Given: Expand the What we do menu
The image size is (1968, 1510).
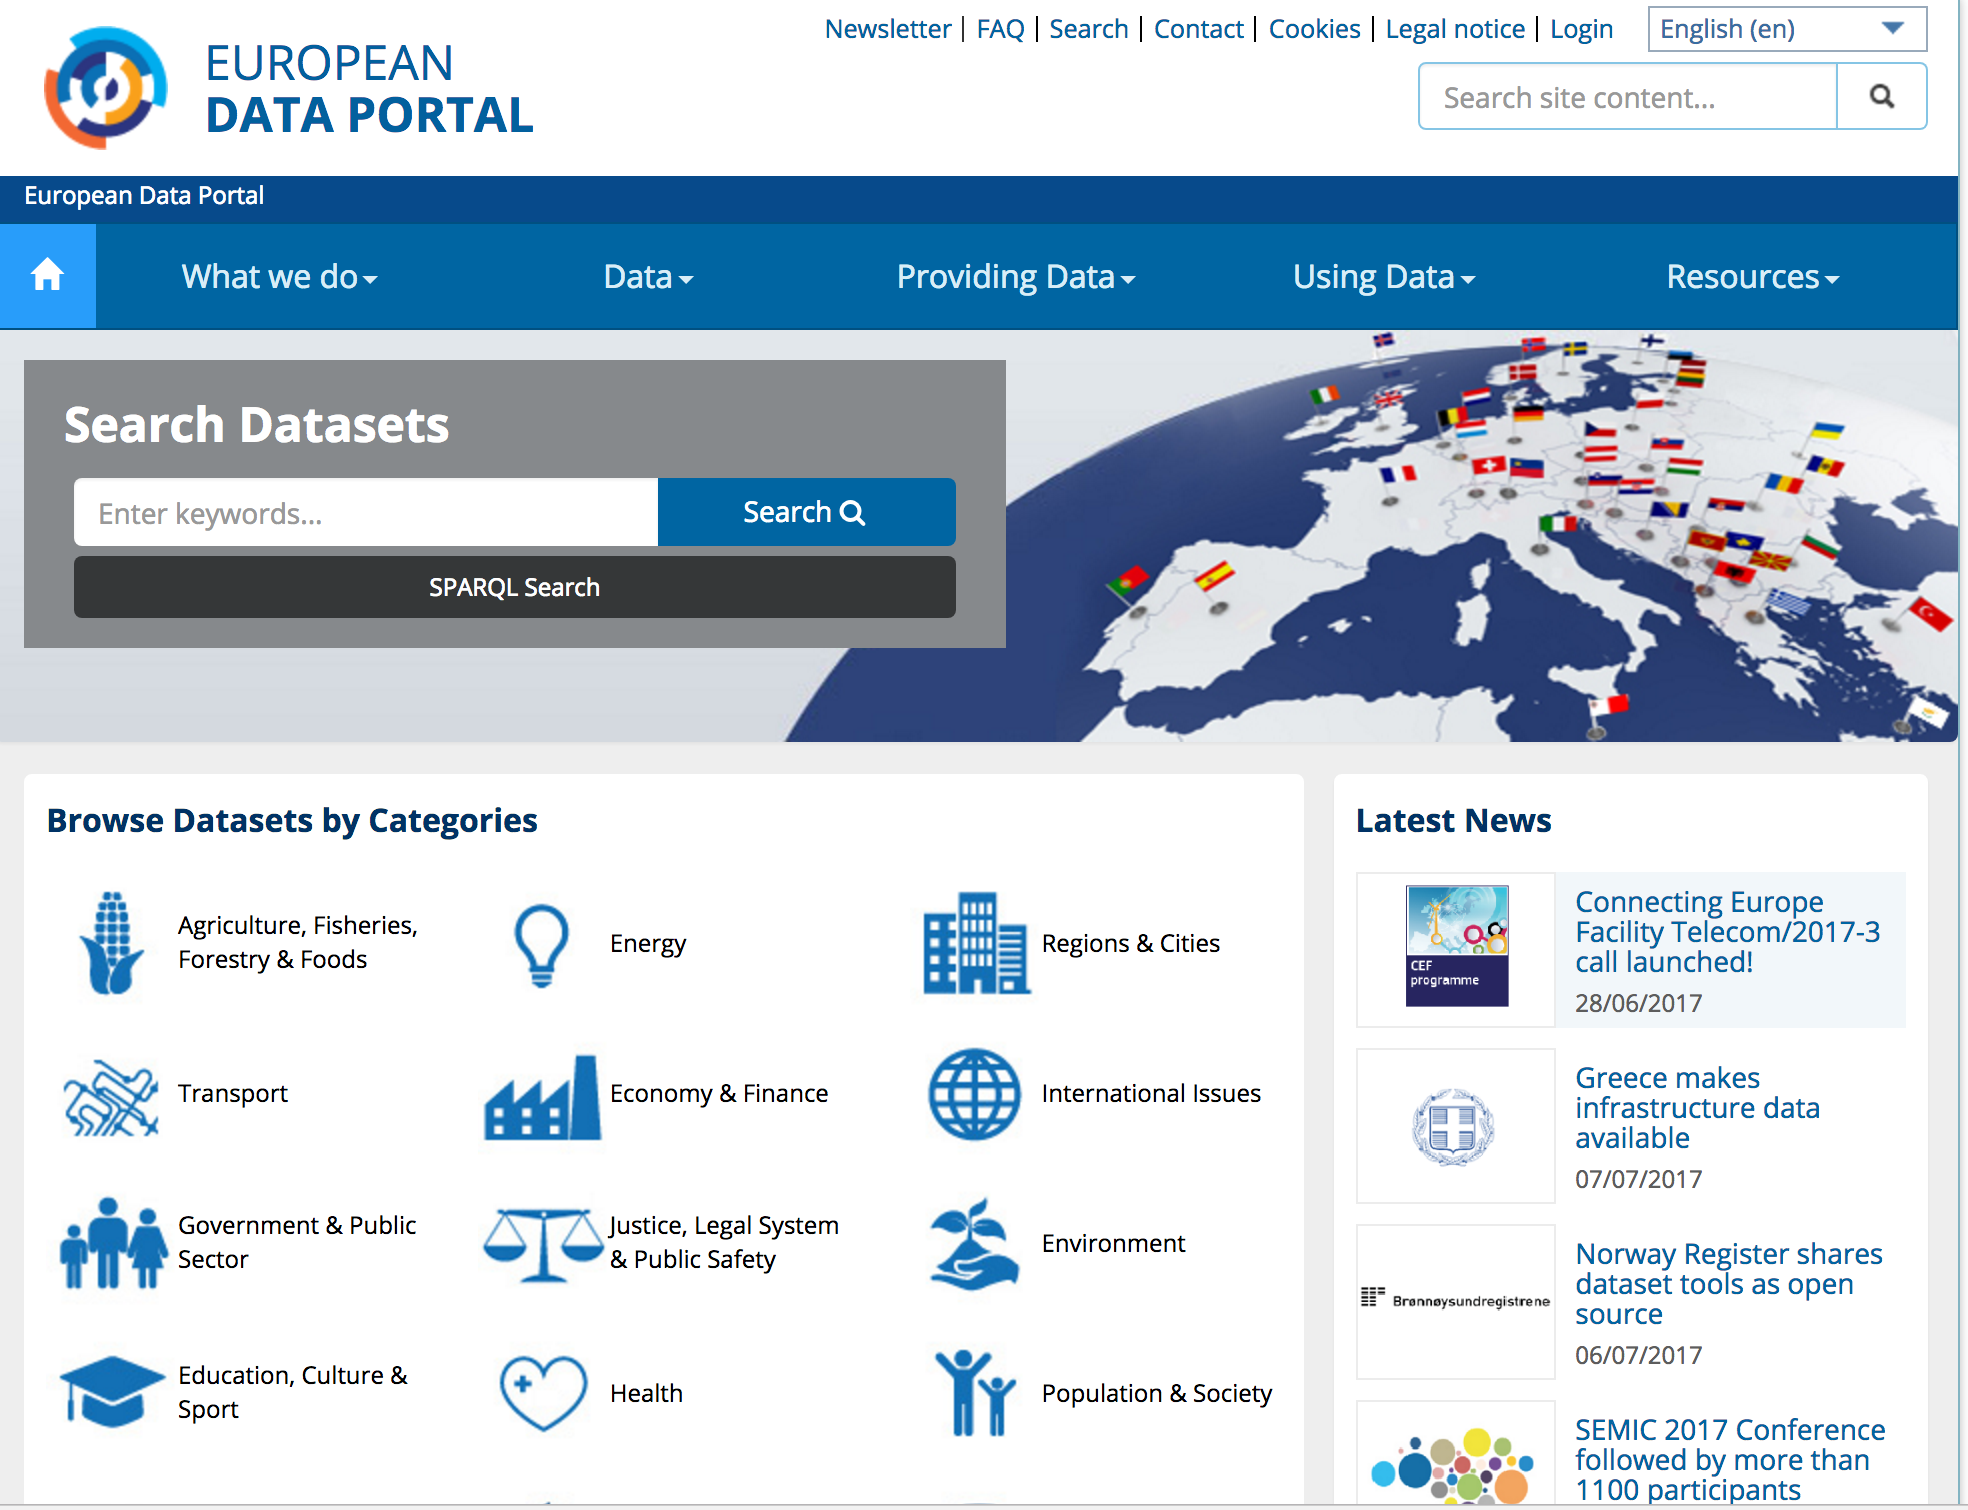Looking at the screenshot, I should tap(279, 277).
